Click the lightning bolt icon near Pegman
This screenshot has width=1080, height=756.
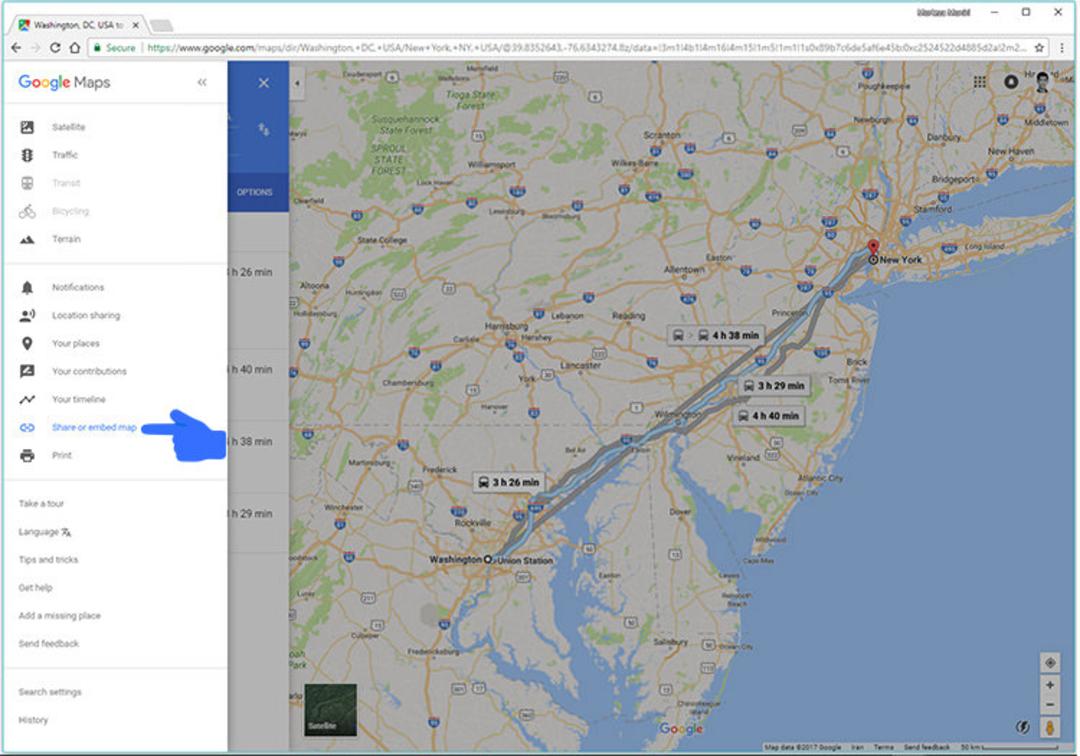click(1023, 727)
